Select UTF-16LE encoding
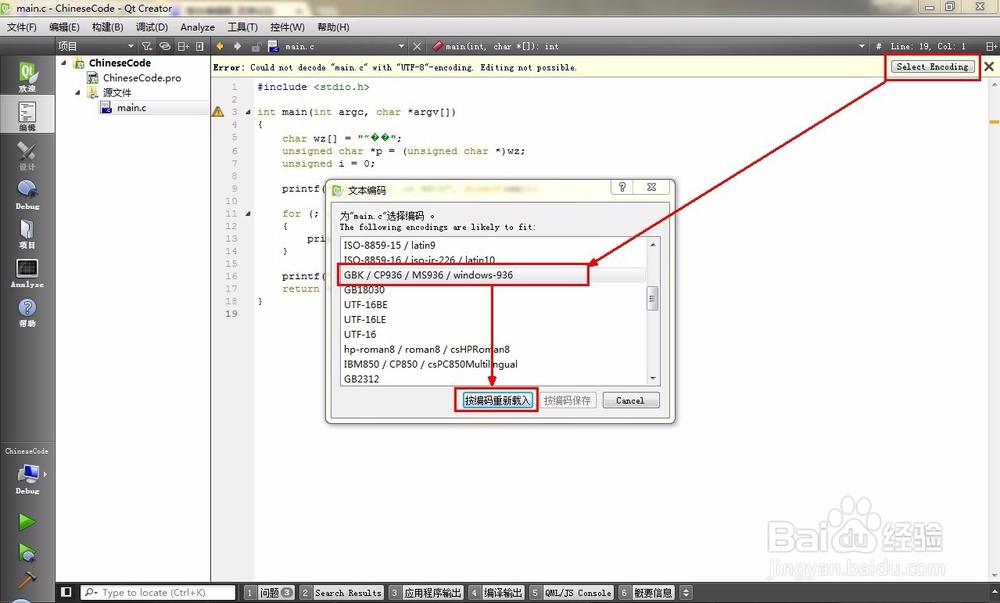The width and height of the screenshot is (1000, 603). 493,319
